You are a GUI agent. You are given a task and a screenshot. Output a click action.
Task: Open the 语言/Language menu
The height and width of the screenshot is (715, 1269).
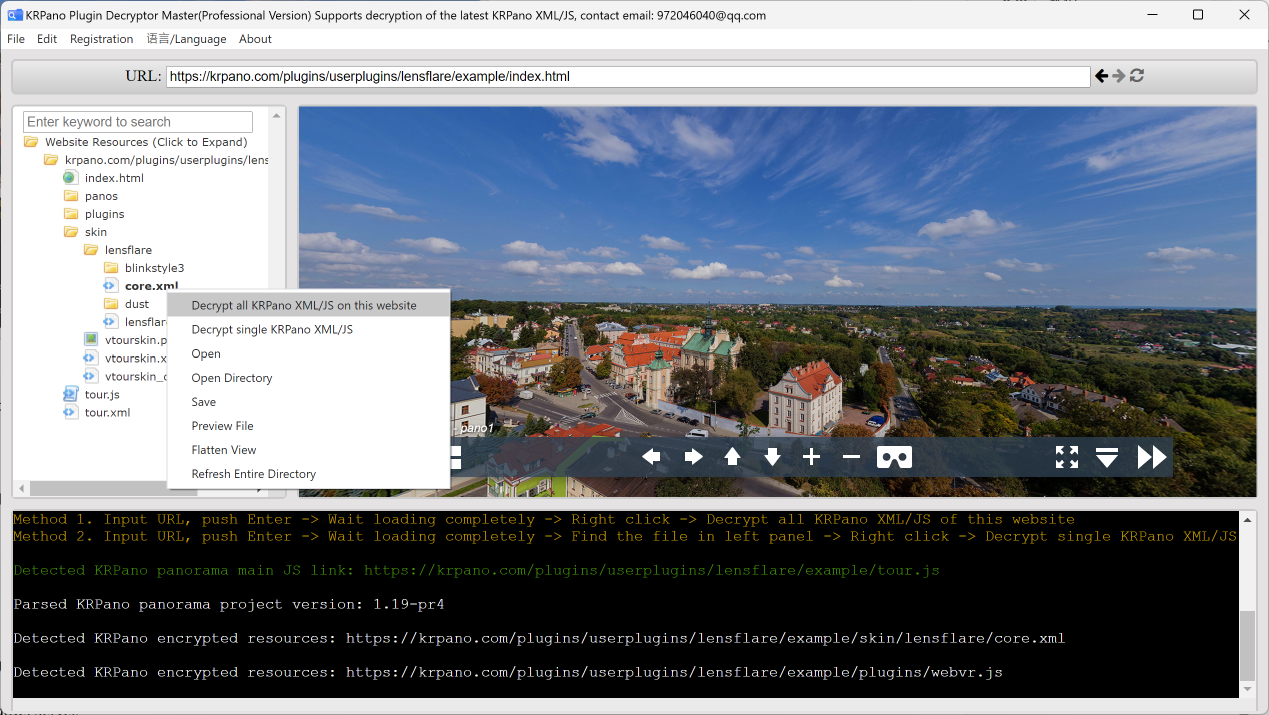click(186, 38)
